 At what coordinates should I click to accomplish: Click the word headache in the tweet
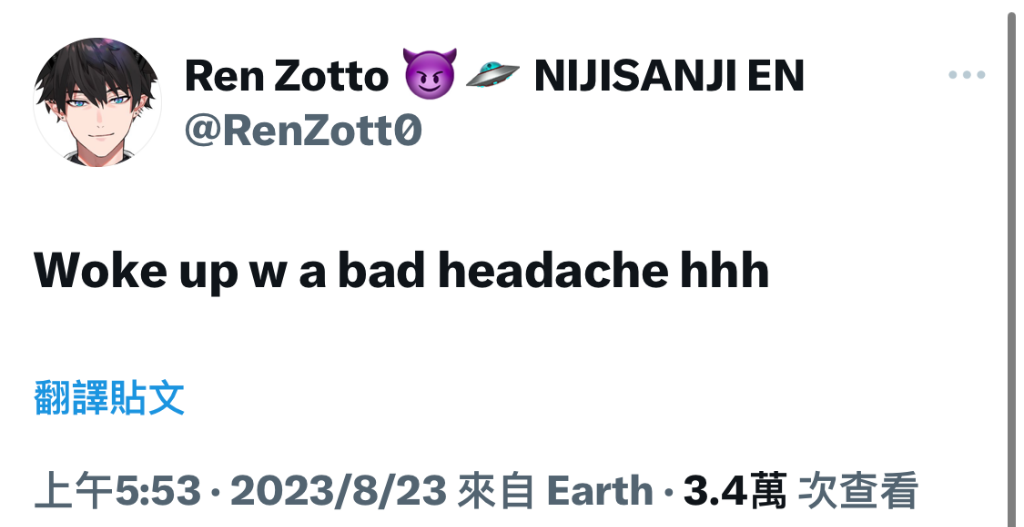pos(558,270)
